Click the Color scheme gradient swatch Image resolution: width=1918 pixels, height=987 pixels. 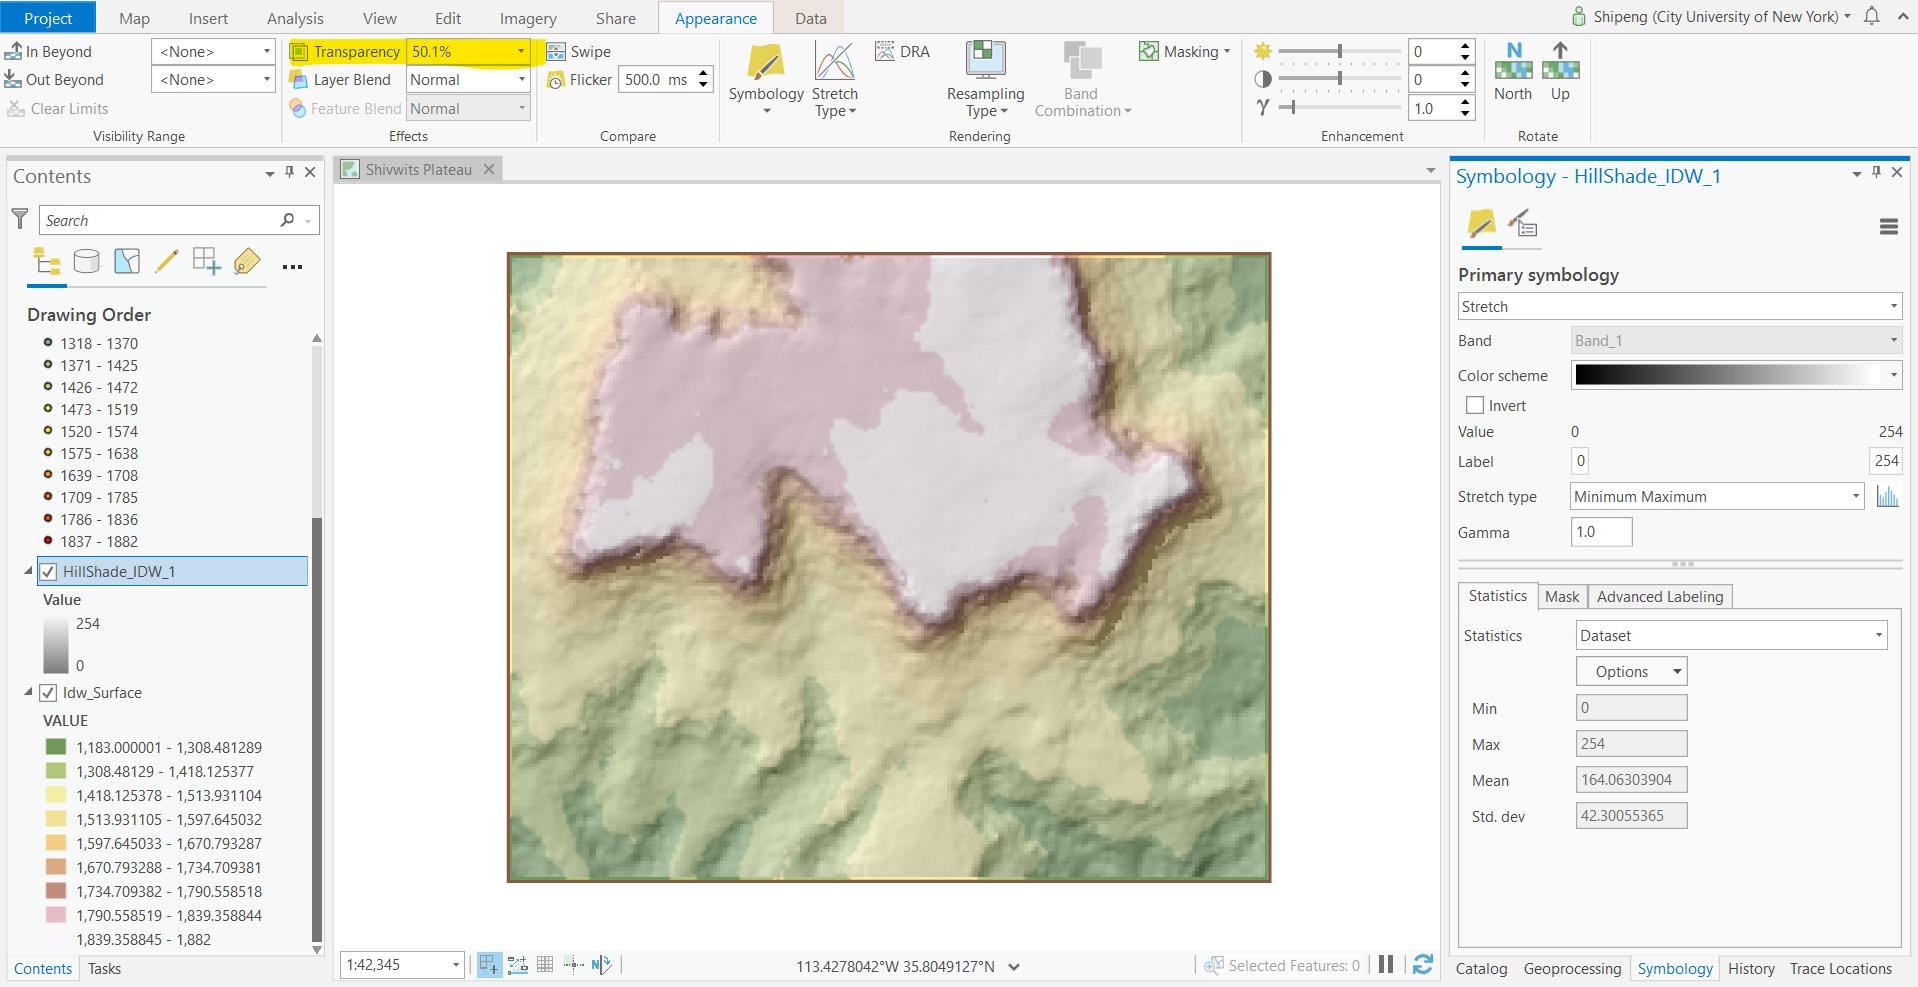(1728, 375)
